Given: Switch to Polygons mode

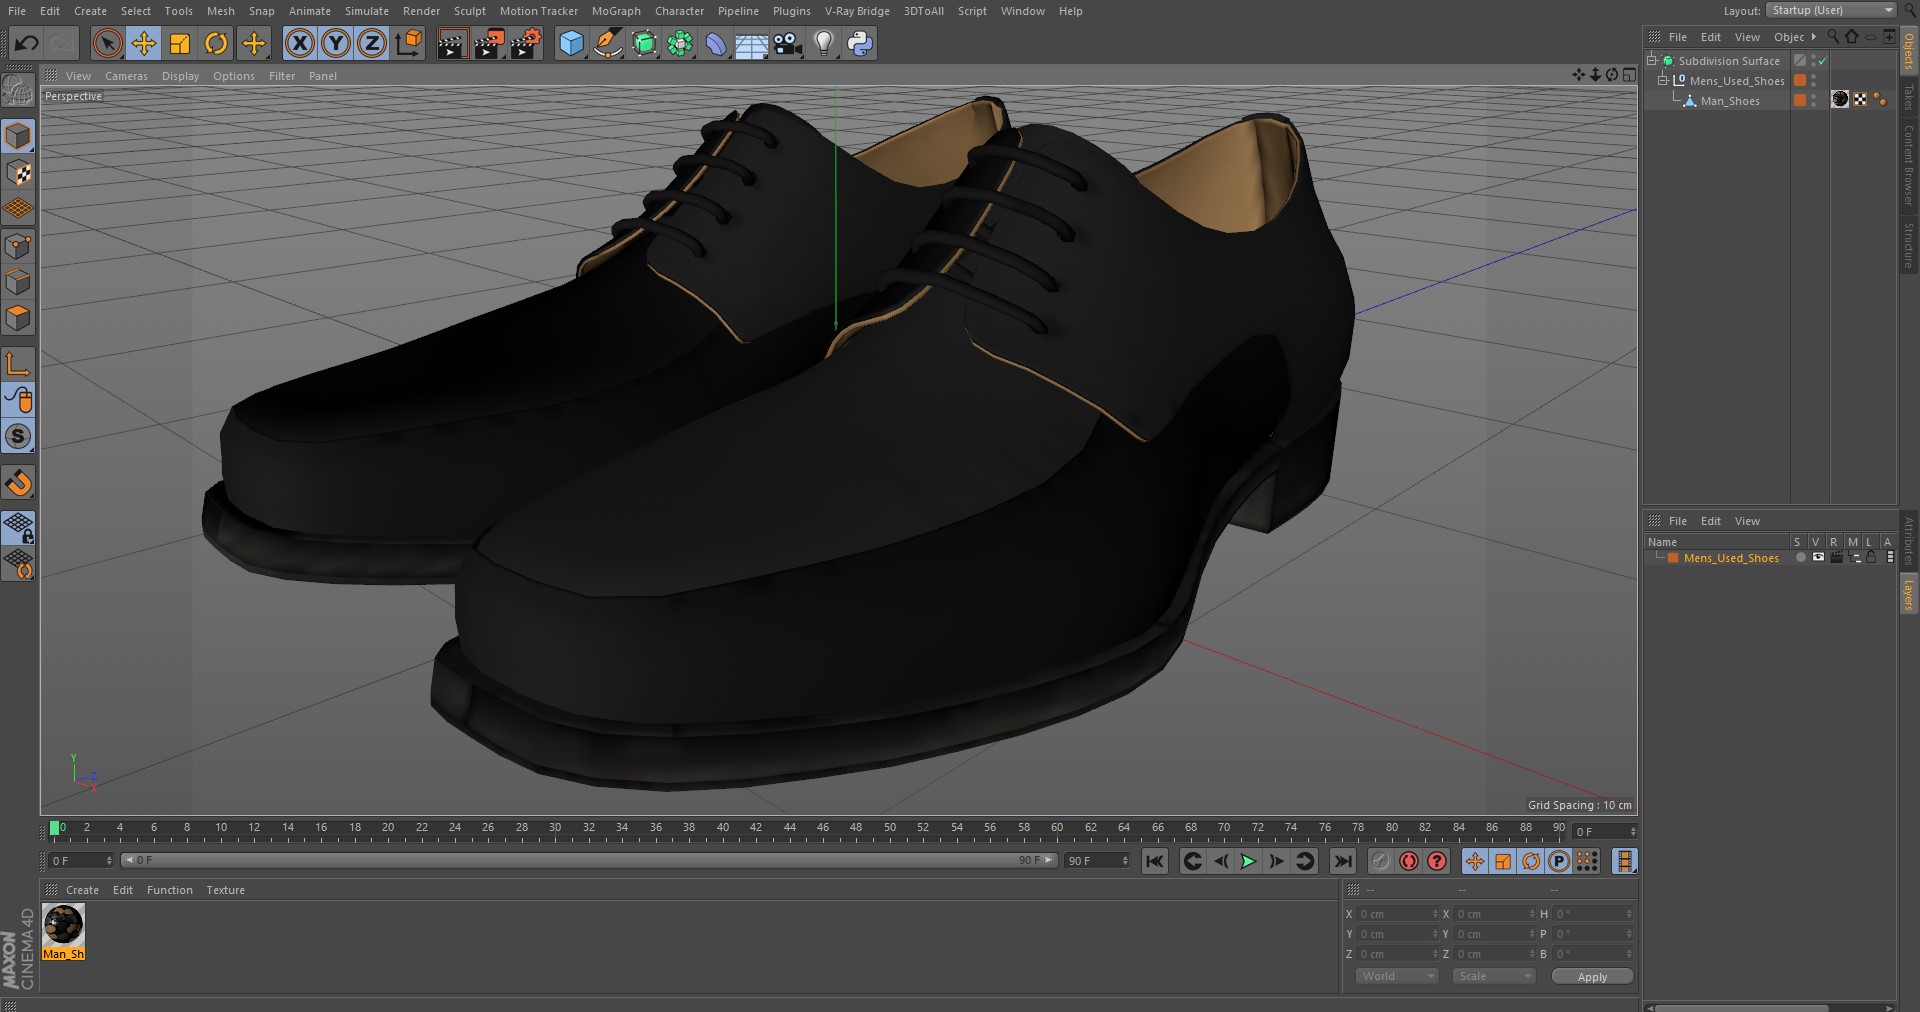Looking at the screenshot, I should point(18,319).
